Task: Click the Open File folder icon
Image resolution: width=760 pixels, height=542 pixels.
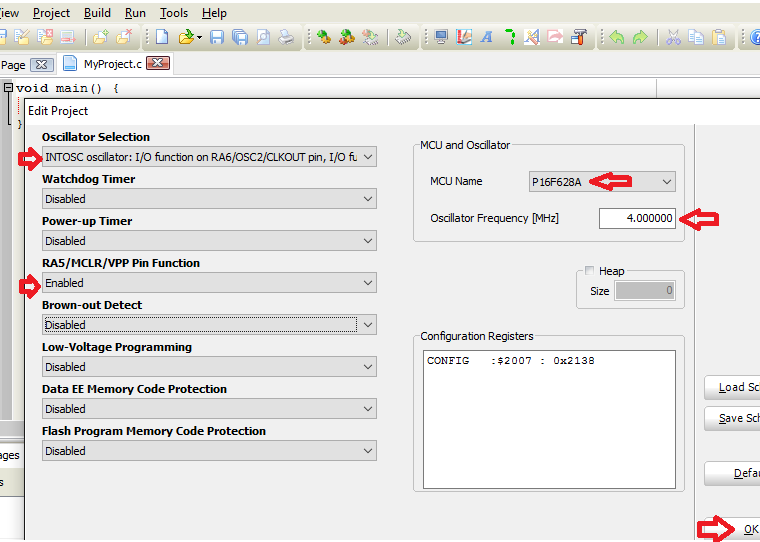Action: [186, 37]
